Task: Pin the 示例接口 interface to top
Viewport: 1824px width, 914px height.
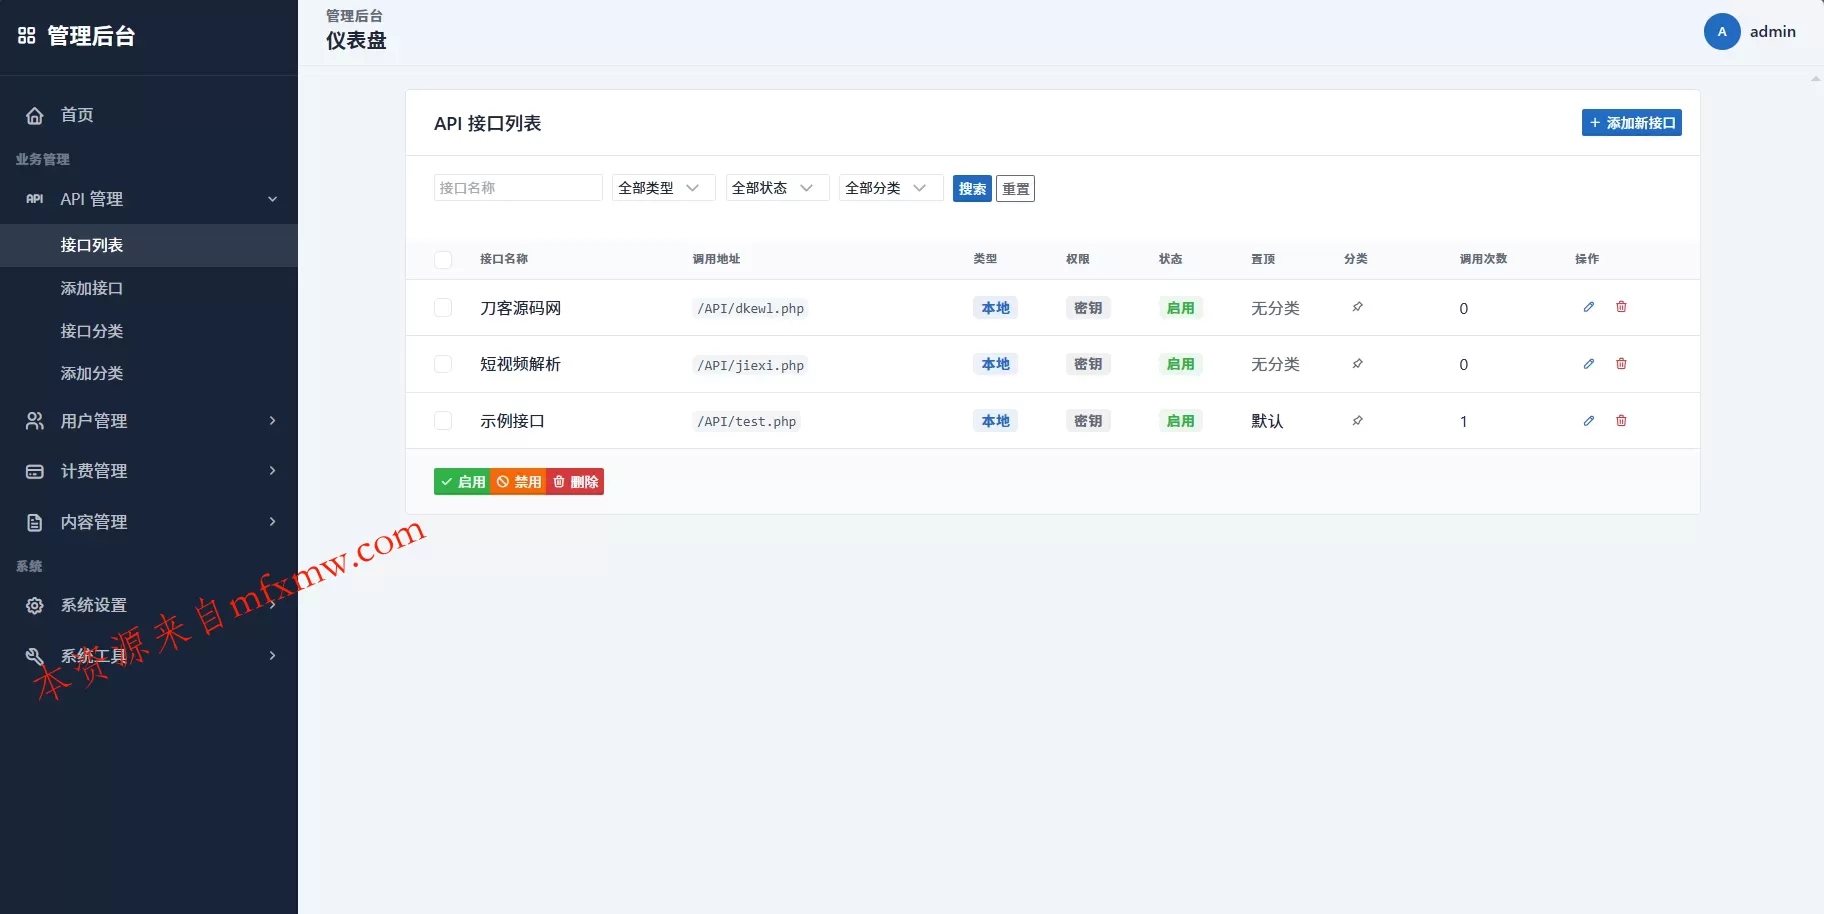Action: point(1357,421)
